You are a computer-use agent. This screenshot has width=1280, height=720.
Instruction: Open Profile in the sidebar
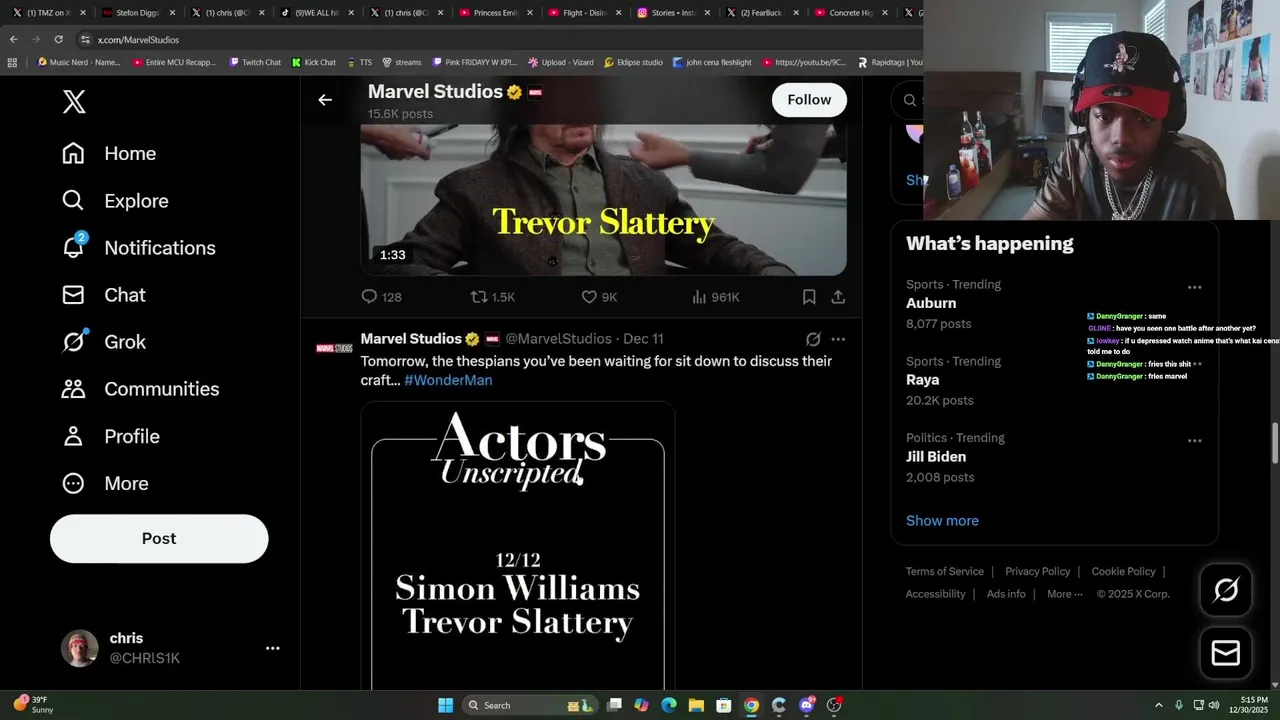[x=110, y=436]
